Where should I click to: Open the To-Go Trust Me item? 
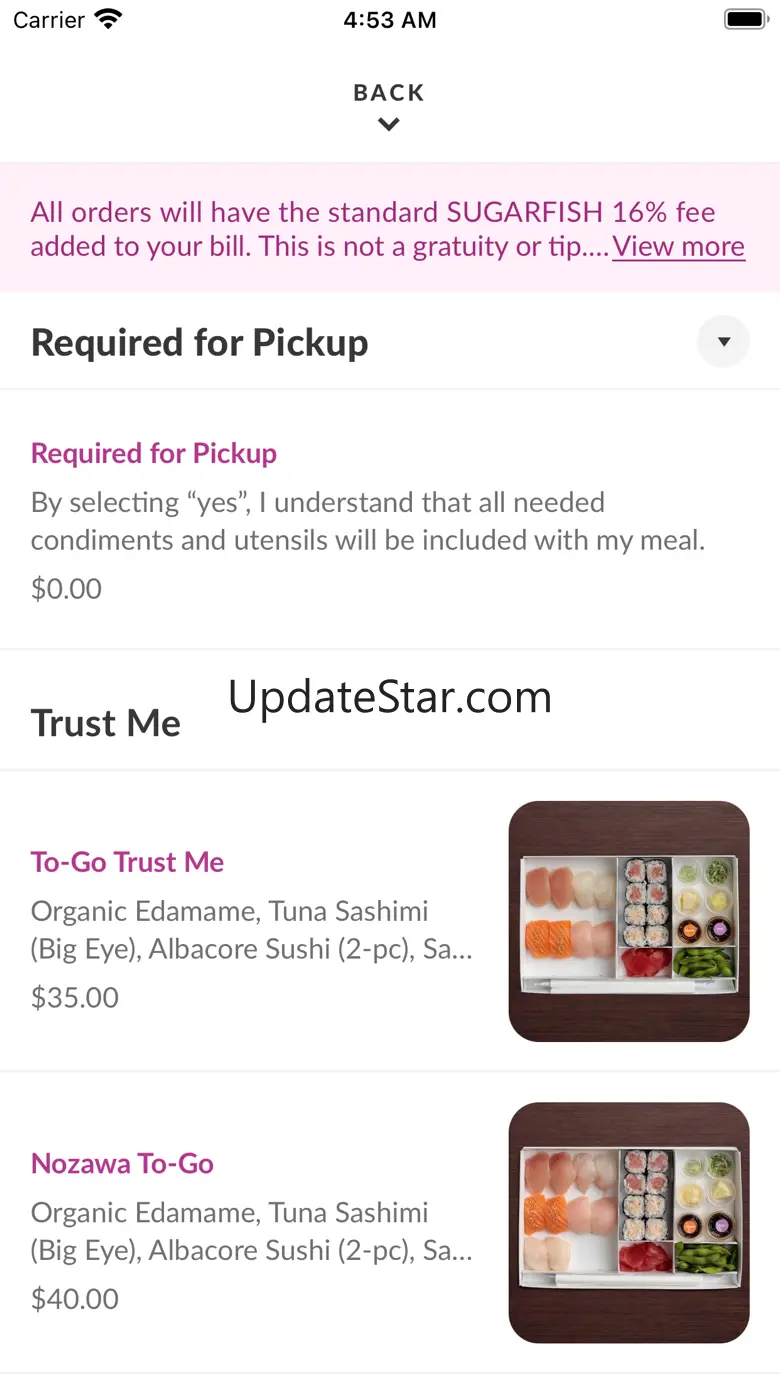click(127, 862)
